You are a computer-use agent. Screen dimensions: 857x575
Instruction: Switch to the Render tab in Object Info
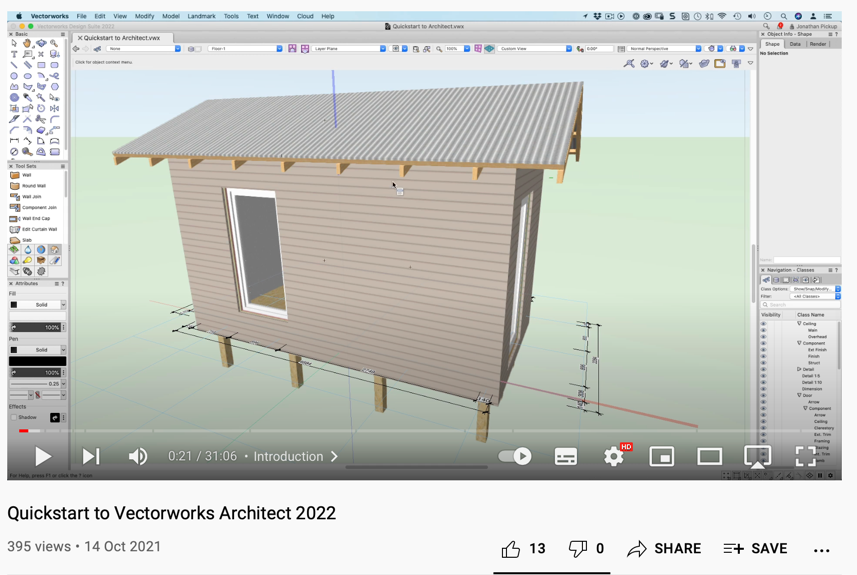[x=818, y=44]
